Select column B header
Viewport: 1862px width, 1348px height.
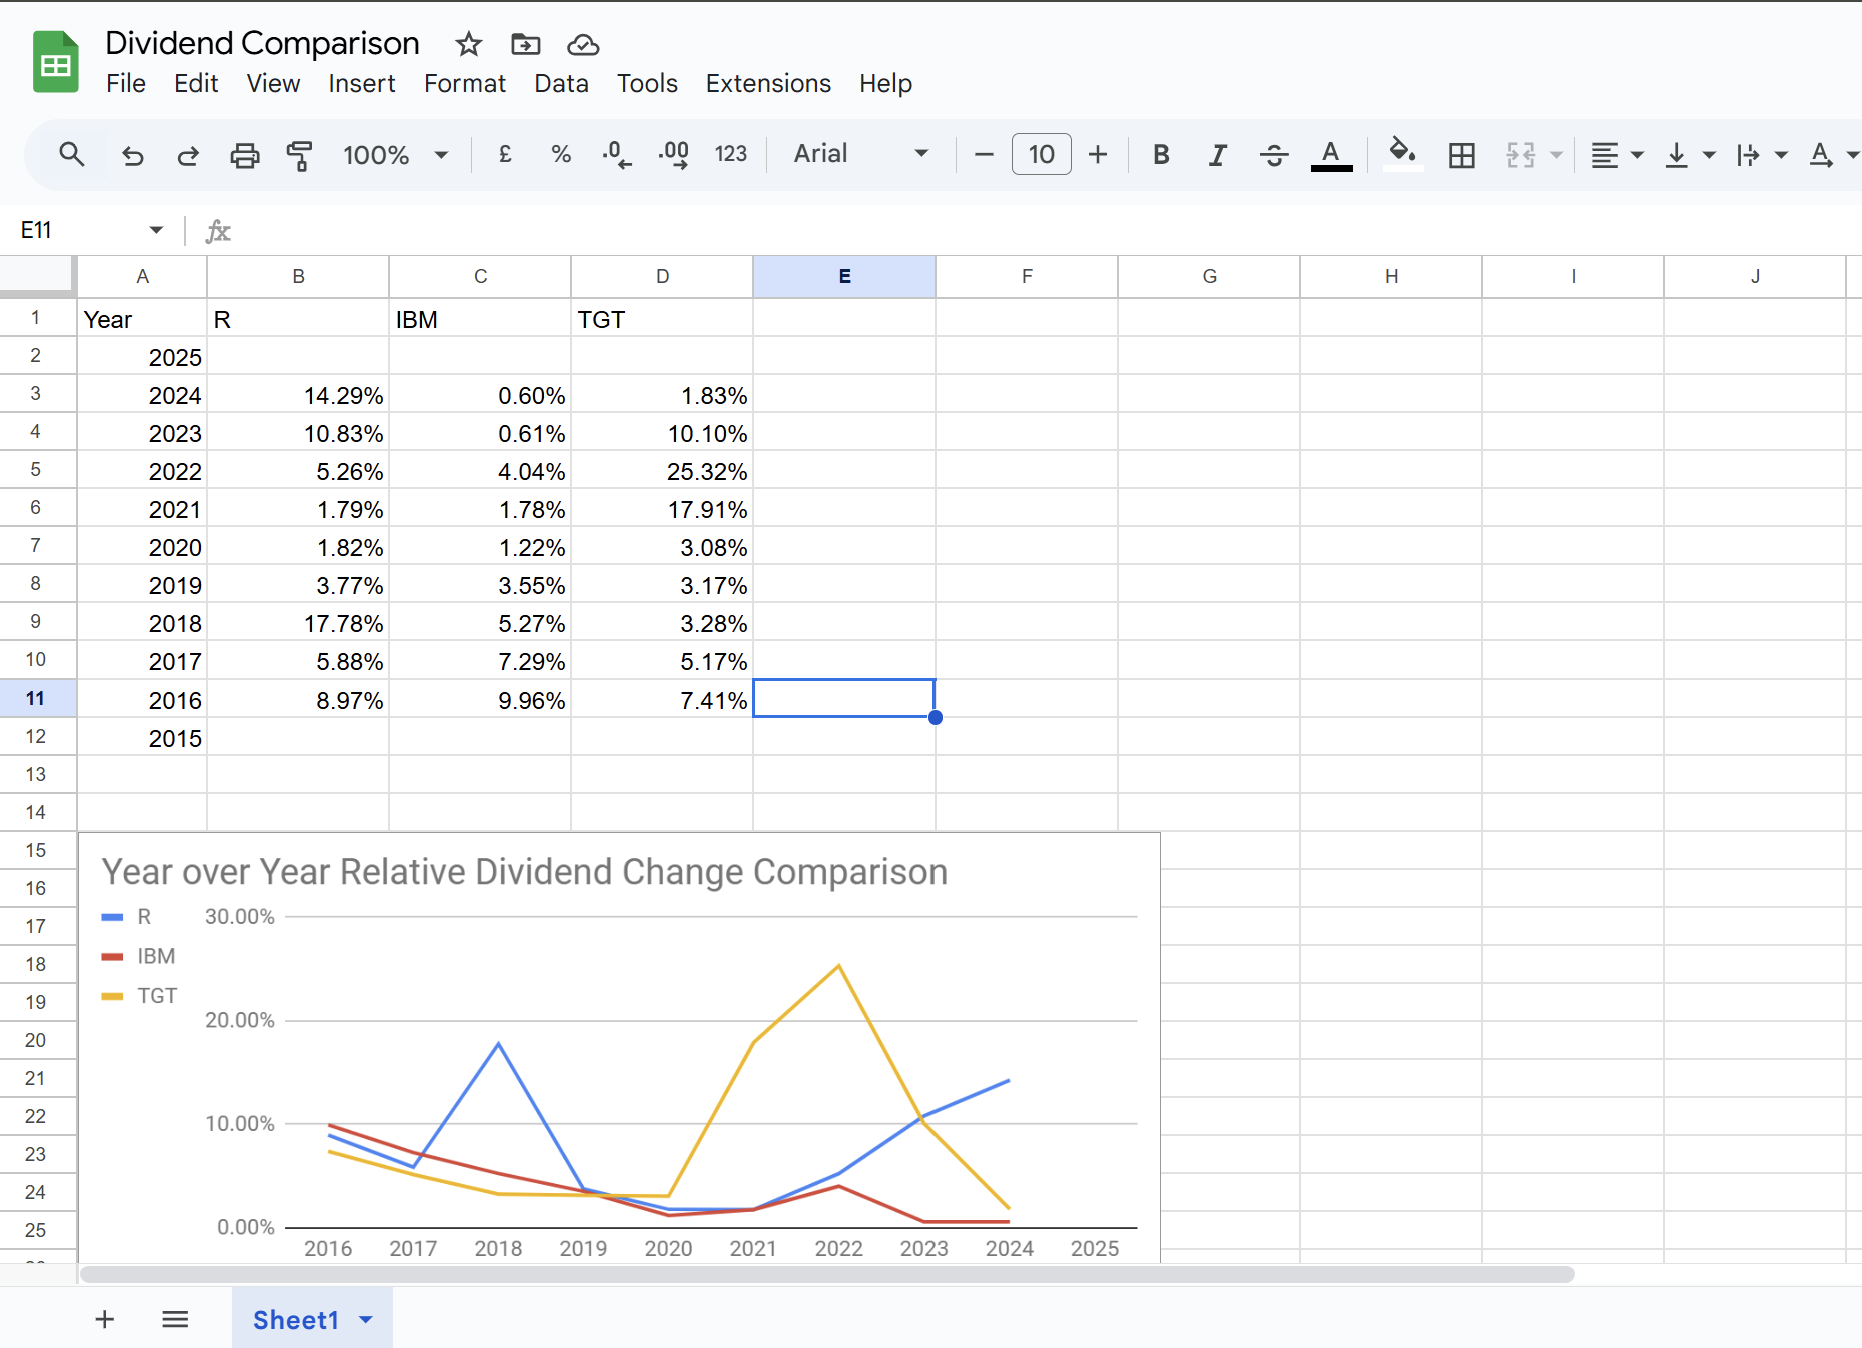pyautogui.click(x=298, y=277)
